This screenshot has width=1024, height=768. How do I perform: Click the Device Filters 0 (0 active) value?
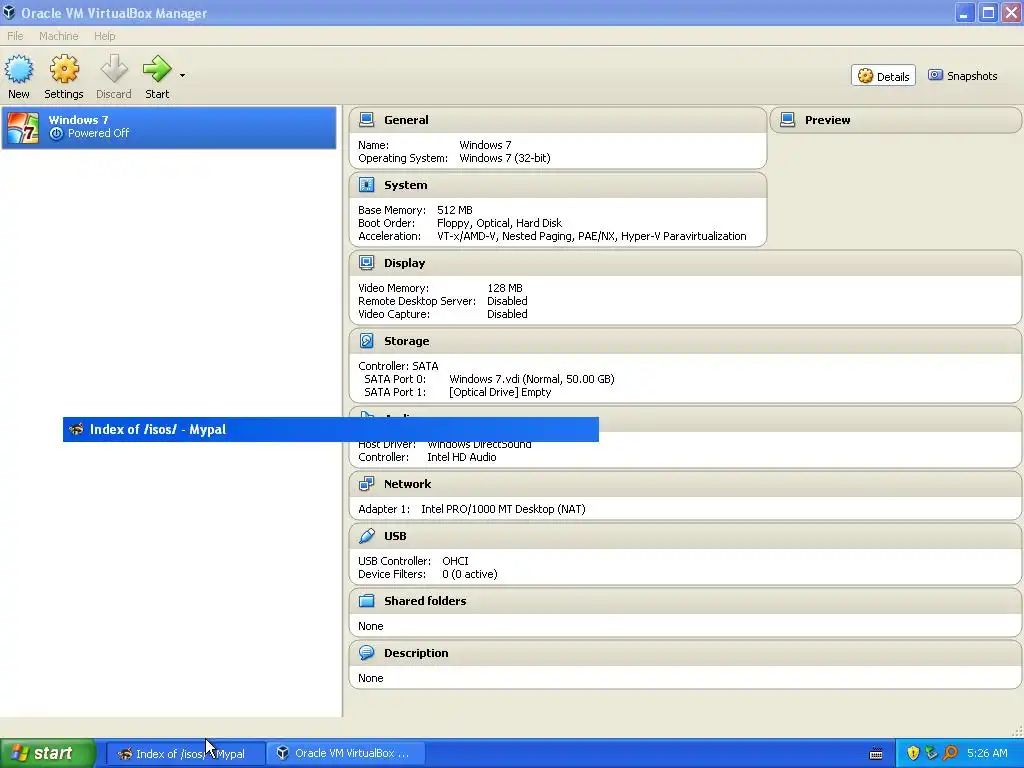470,574
